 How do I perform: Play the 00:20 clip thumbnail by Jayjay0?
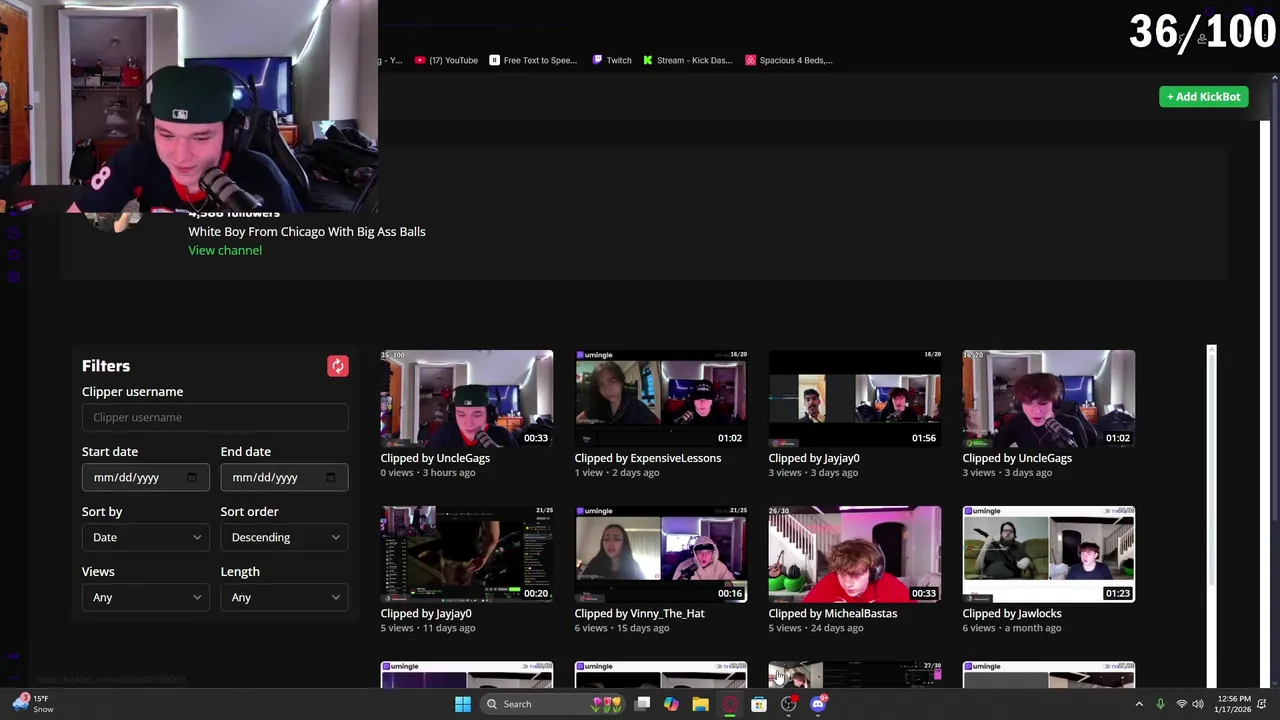[466, 554]
